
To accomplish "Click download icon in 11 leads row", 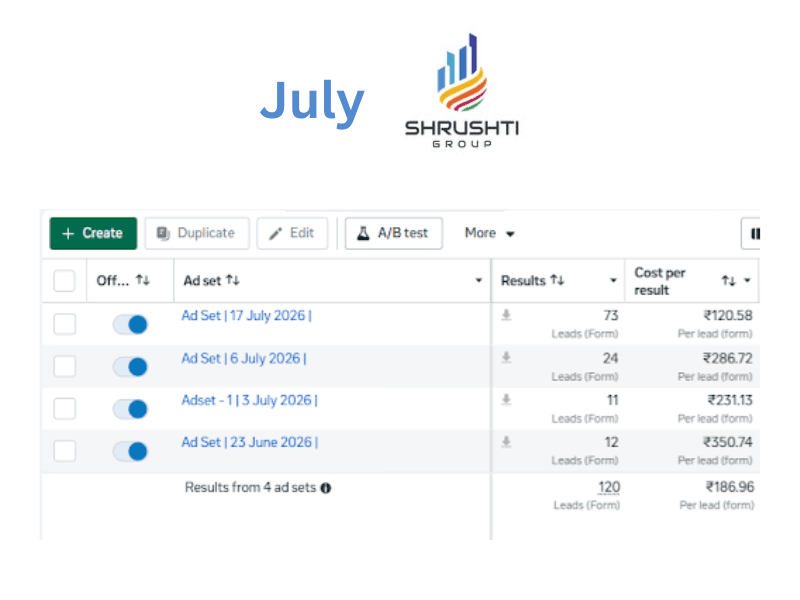I will [506, 399].
